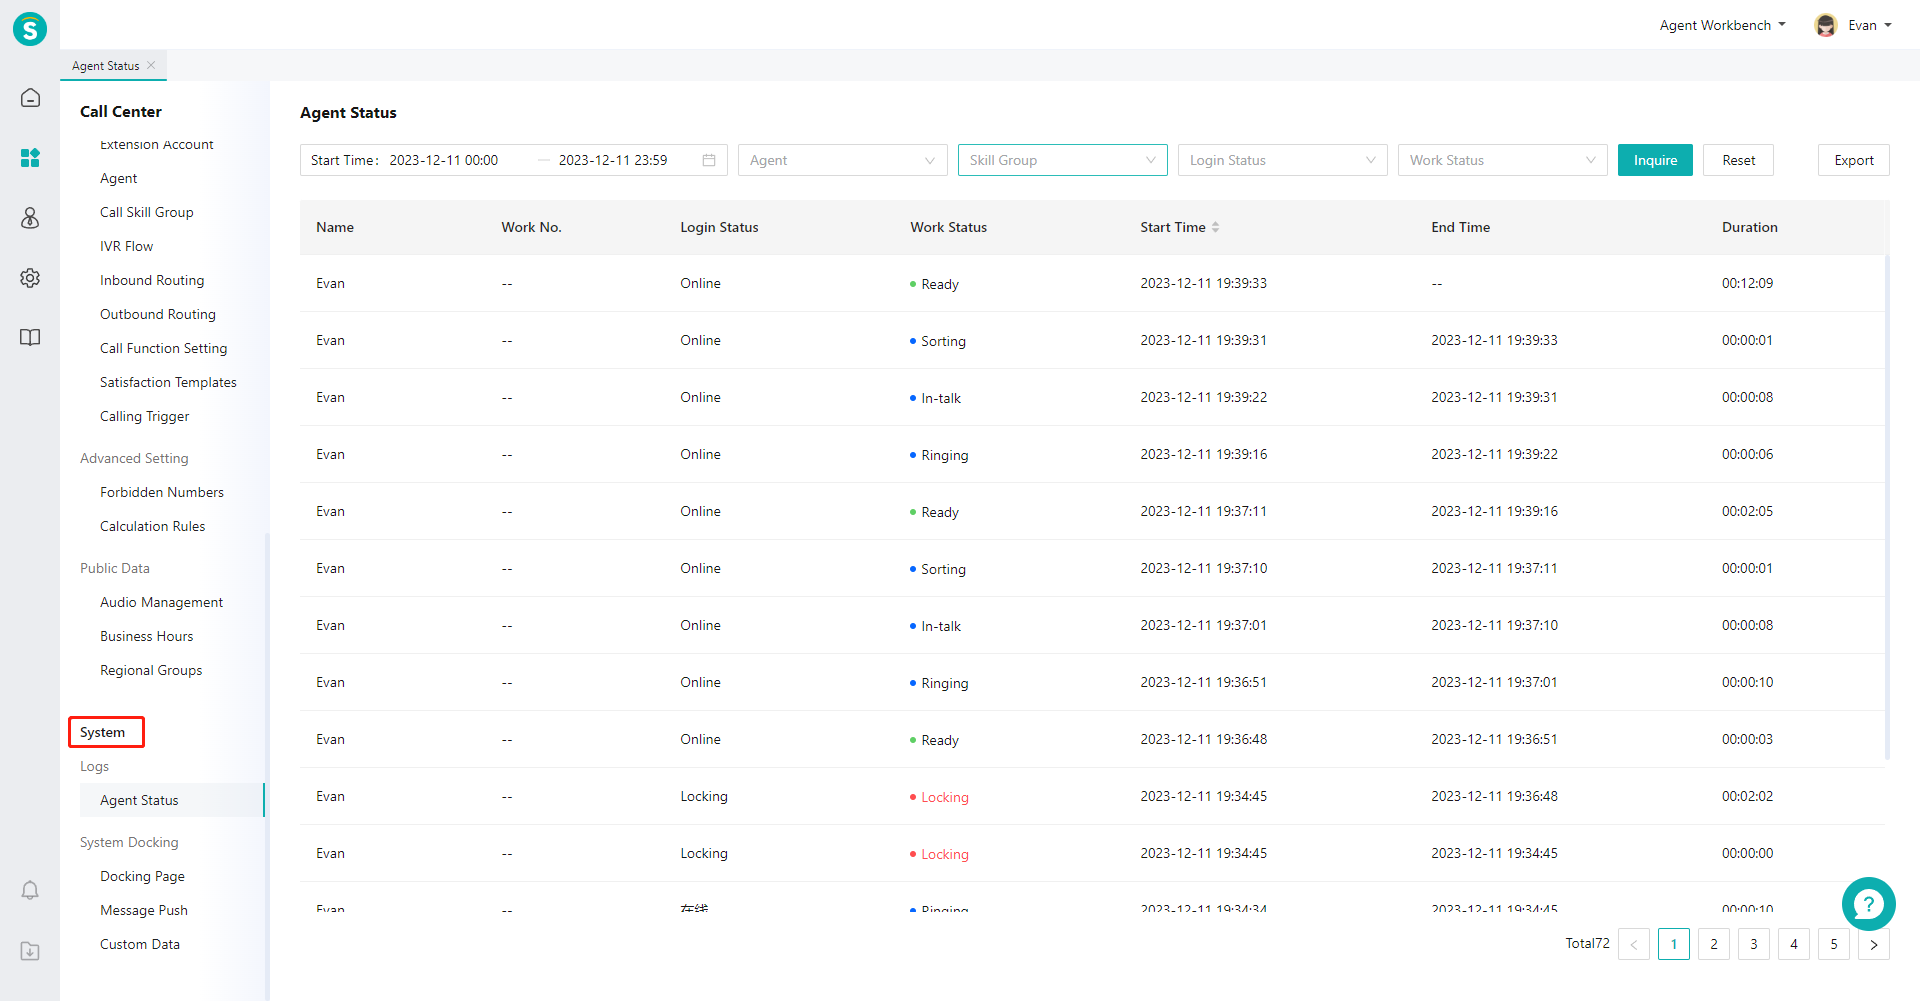Image resolution: width=1920 pixels, height=1001 pixels.
Task: Open the Work Status dropdown
Action: (1503, 160)
